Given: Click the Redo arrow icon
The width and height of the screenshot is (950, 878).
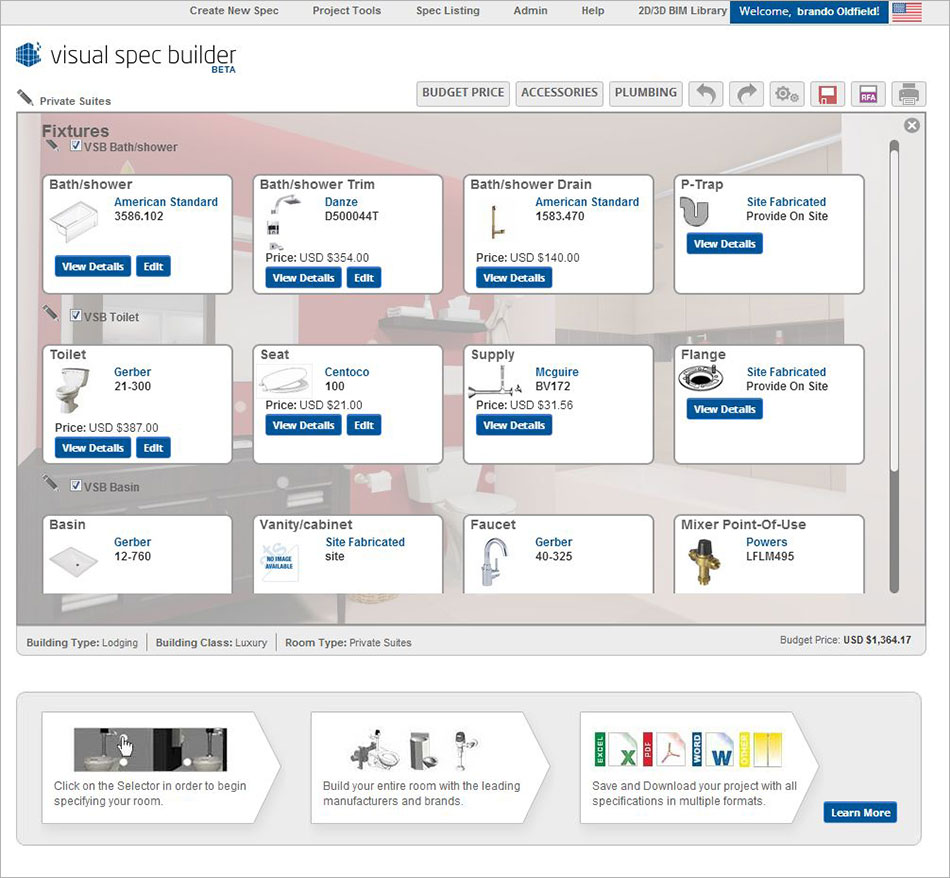Looking at the screenshot, I should coord(747,93).
